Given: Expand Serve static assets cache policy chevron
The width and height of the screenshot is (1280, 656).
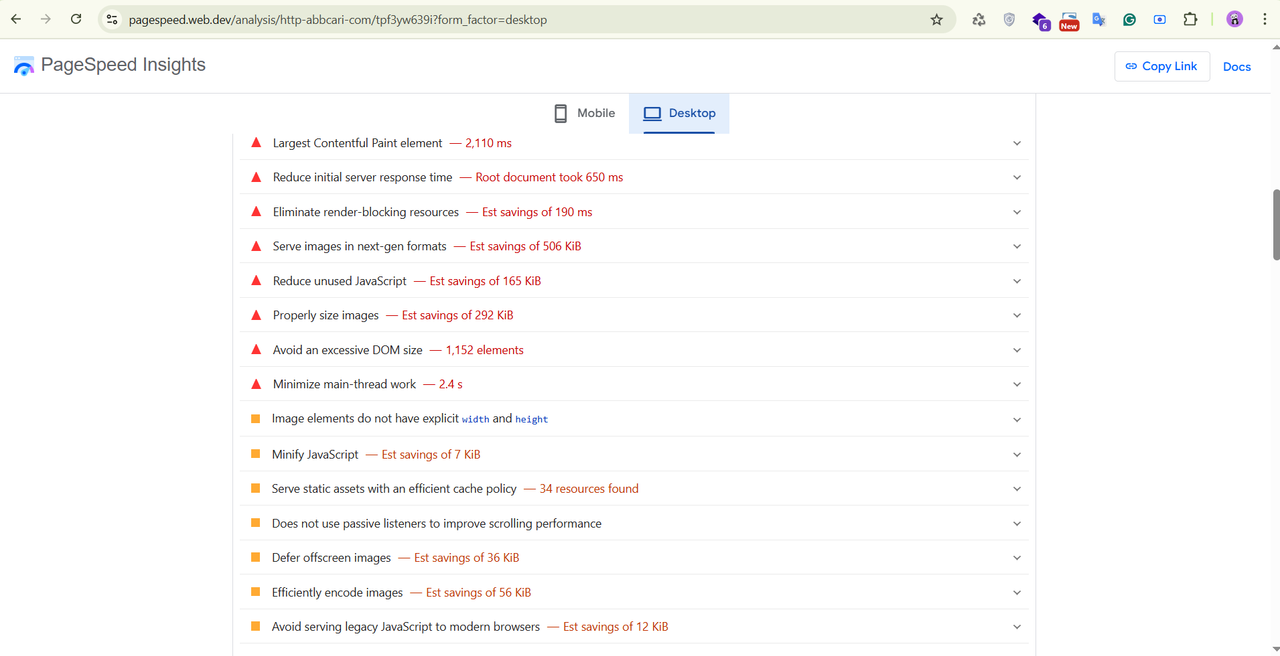Looking at the screenshot, I should [1017, 489].
